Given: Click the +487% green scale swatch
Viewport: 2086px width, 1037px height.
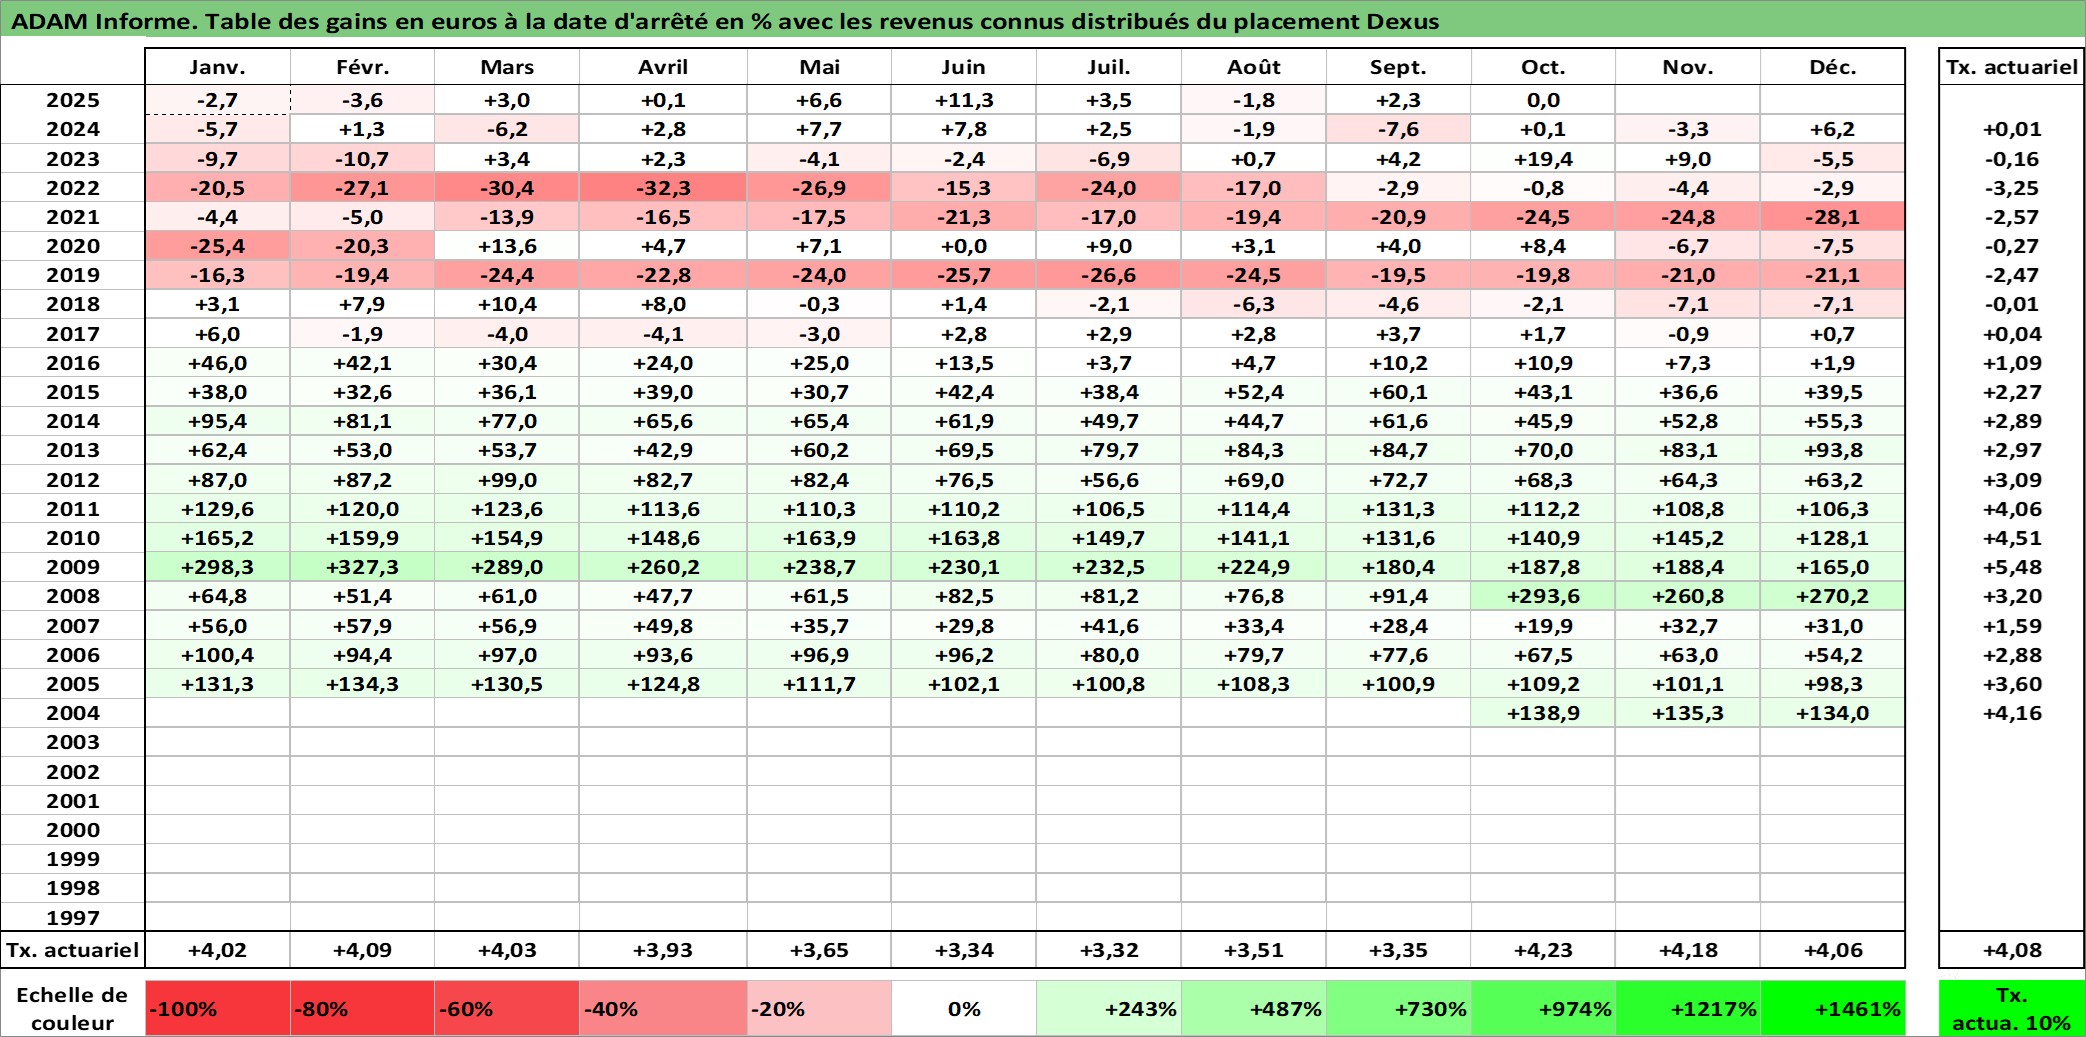Looking at the screenshot, I should (x=1254, y=1008).
